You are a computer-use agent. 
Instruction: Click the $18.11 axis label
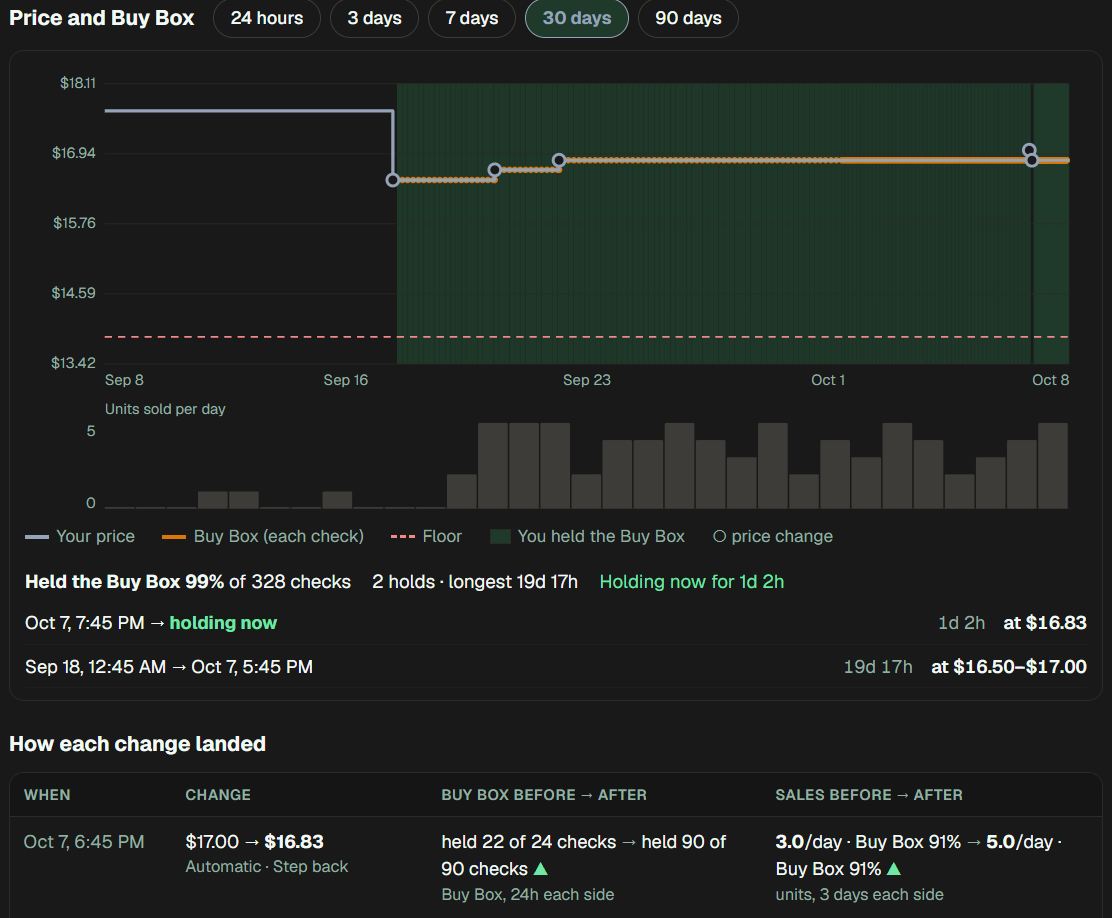pos(77,83)
